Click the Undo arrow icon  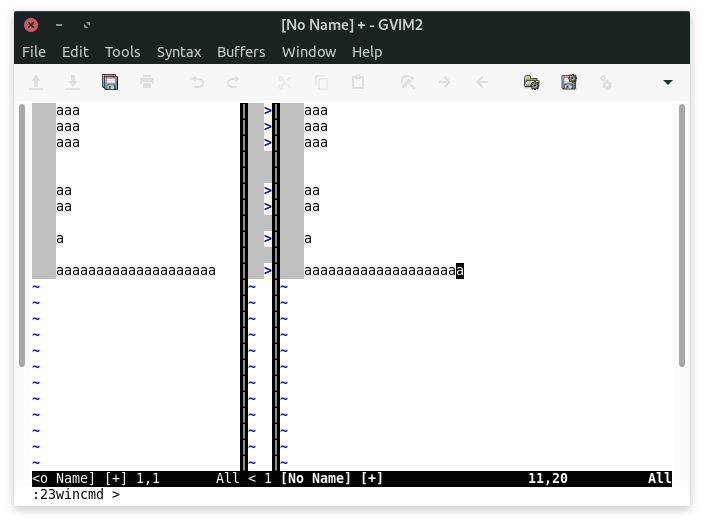[198, 83]
